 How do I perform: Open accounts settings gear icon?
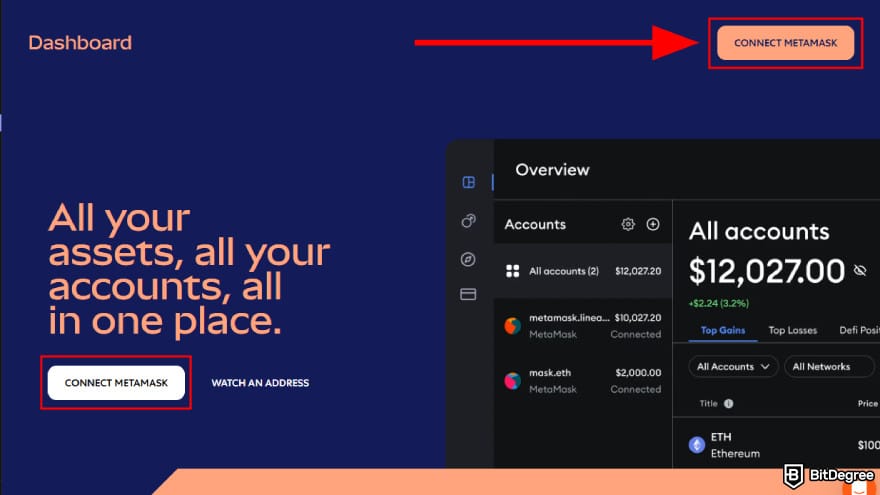(x=628, y=224)
